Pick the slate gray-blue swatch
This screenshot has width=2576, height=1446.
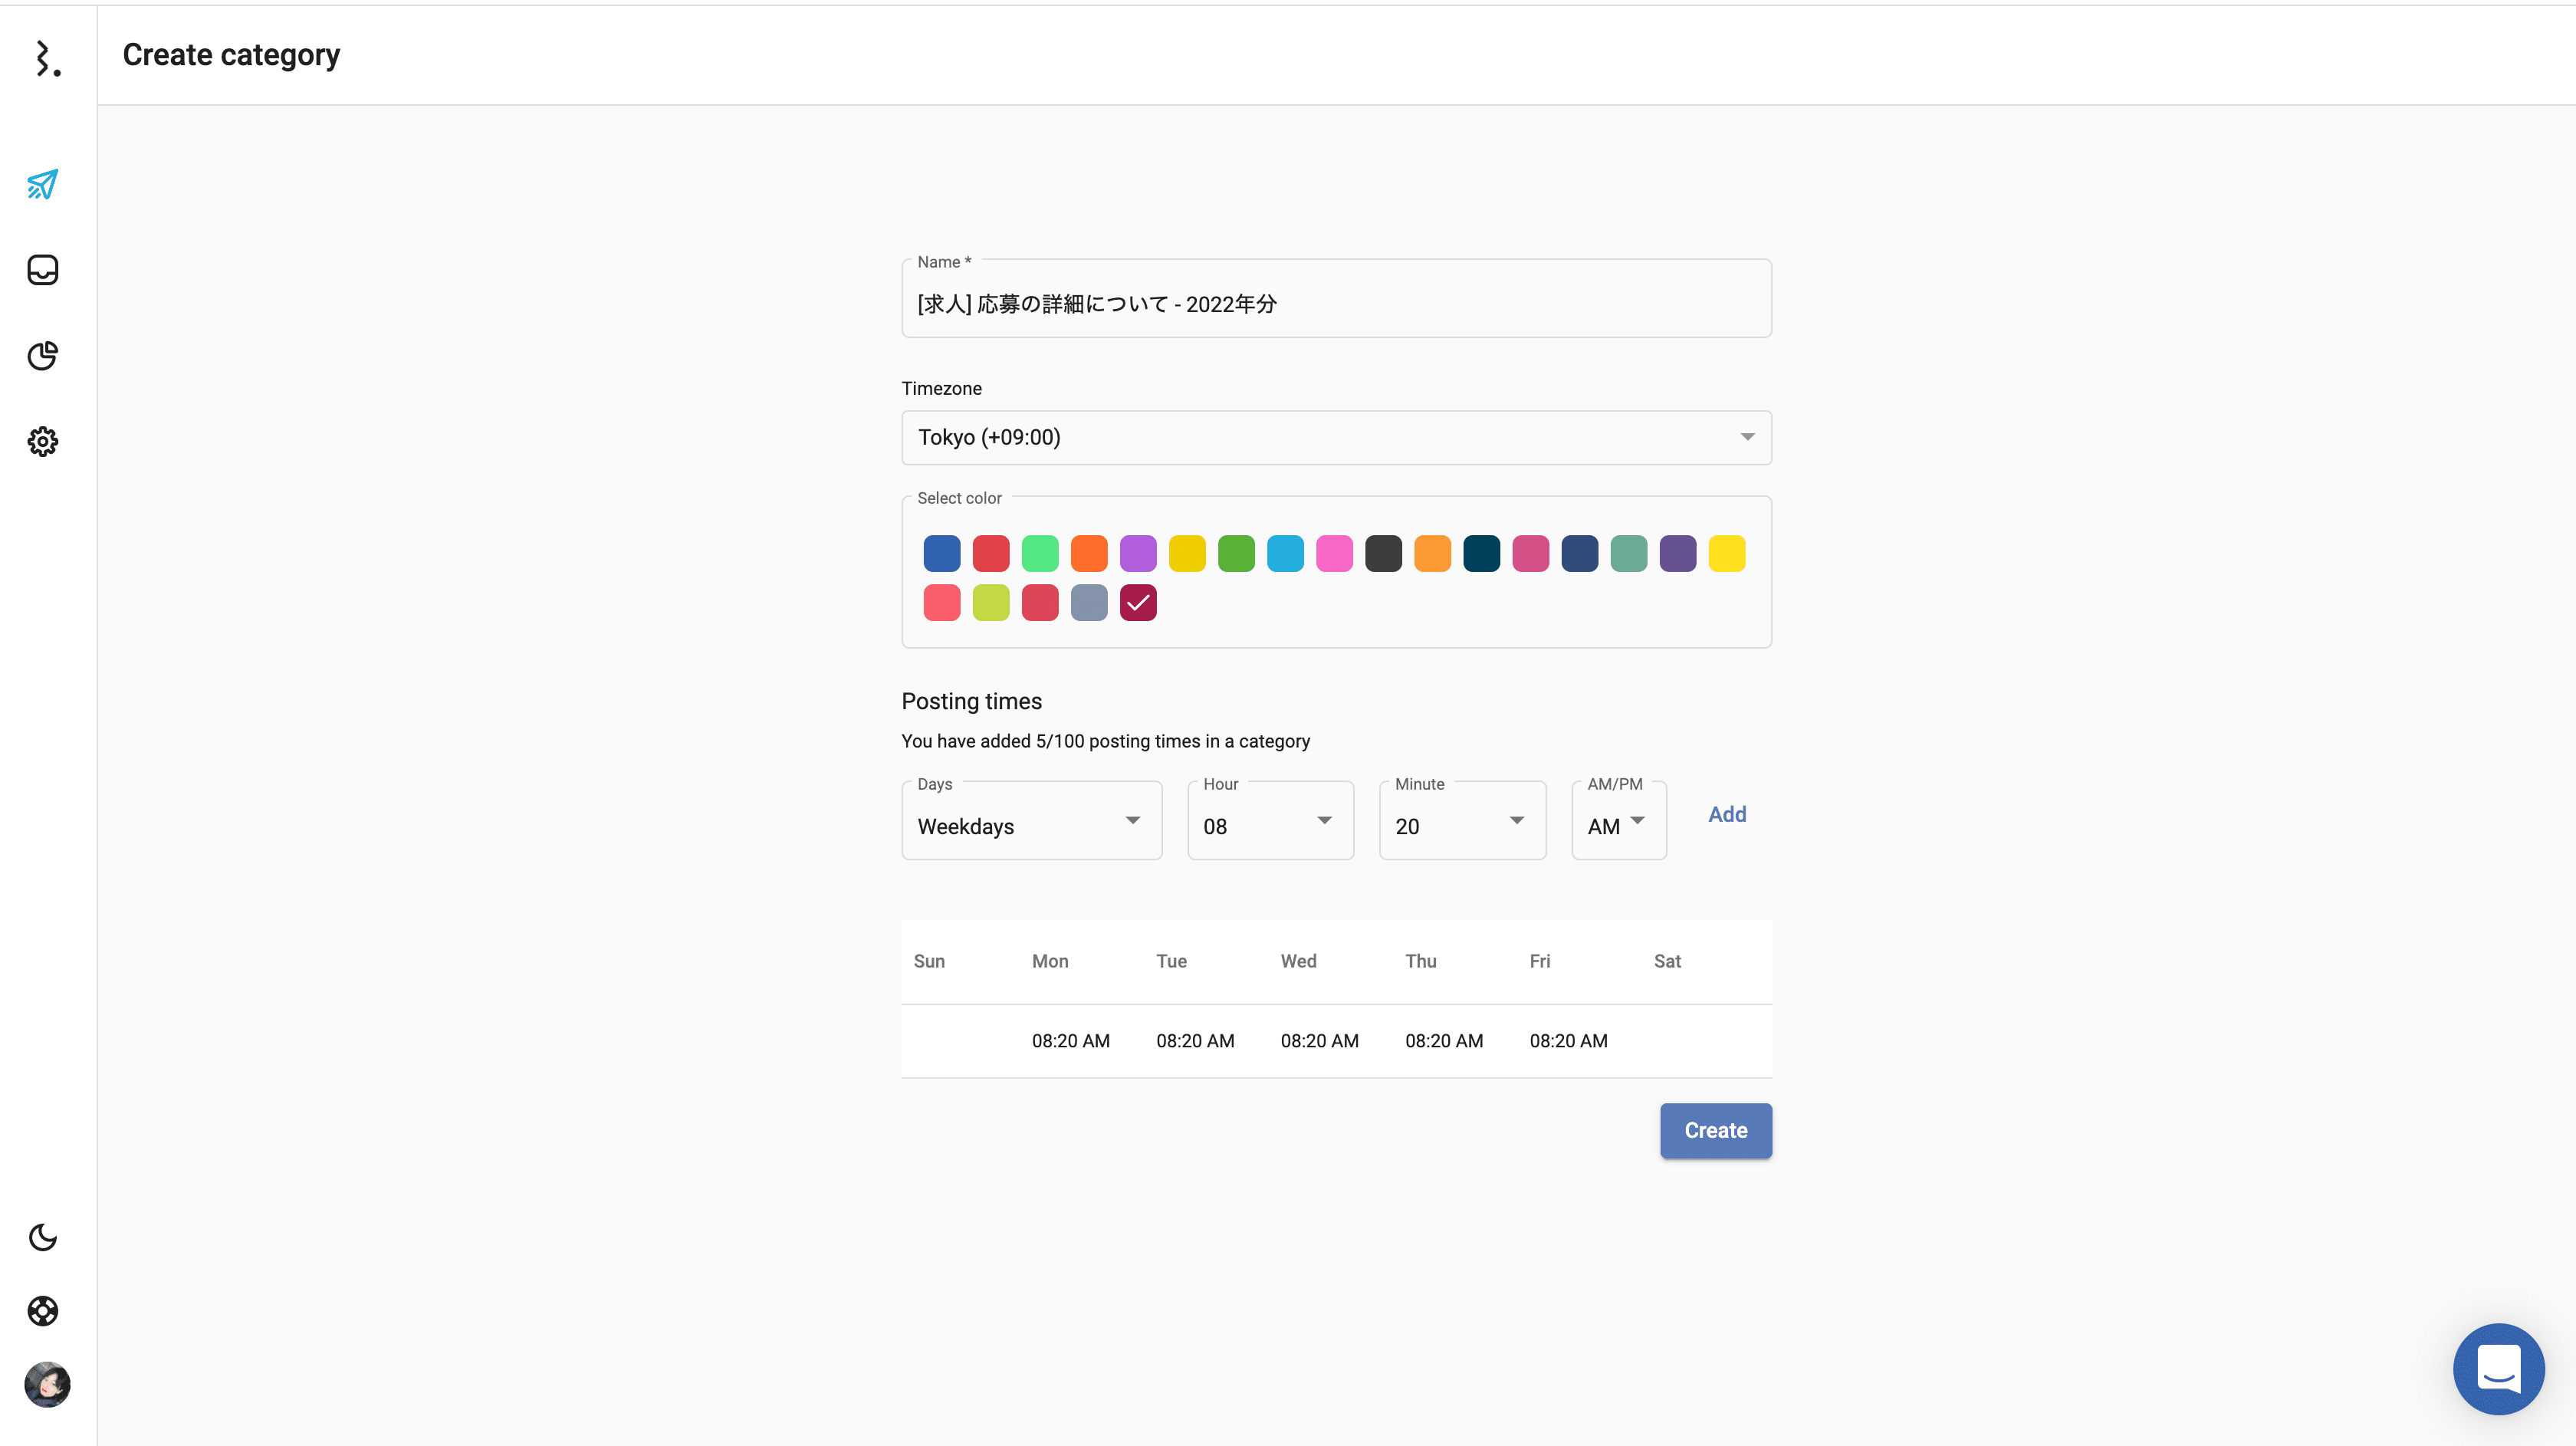pyautogui.click(x=1089, y=602)
